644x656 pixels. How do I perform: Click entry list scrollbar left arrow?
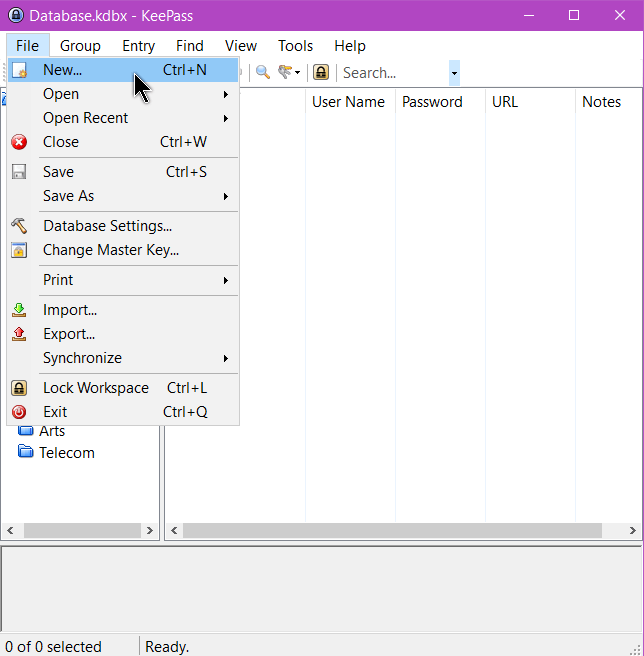coord(174,530)
